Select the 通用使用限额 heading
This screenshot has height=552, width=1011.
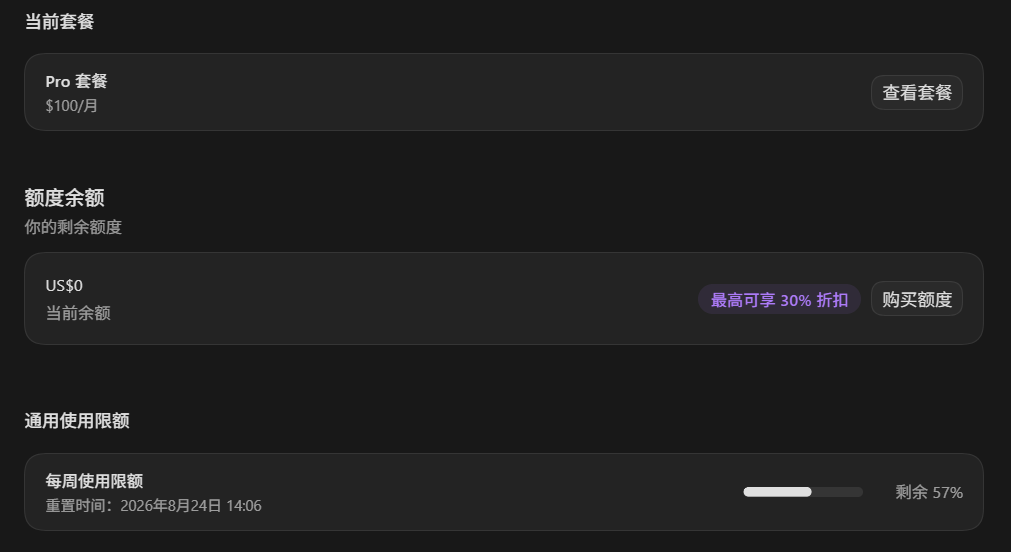[77, 420]
